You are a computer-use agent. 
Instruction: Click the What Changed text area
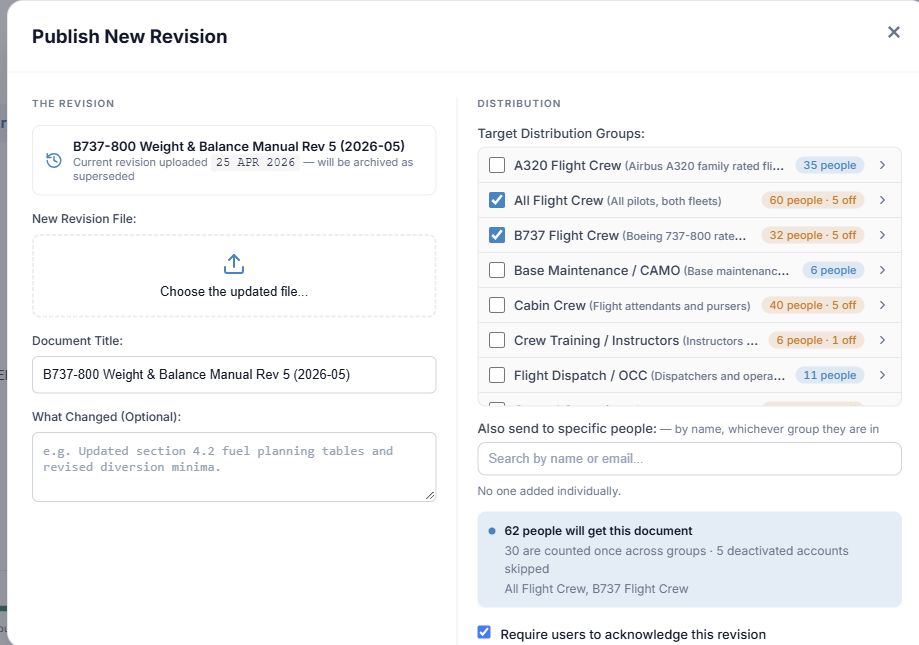pos(234,467)
